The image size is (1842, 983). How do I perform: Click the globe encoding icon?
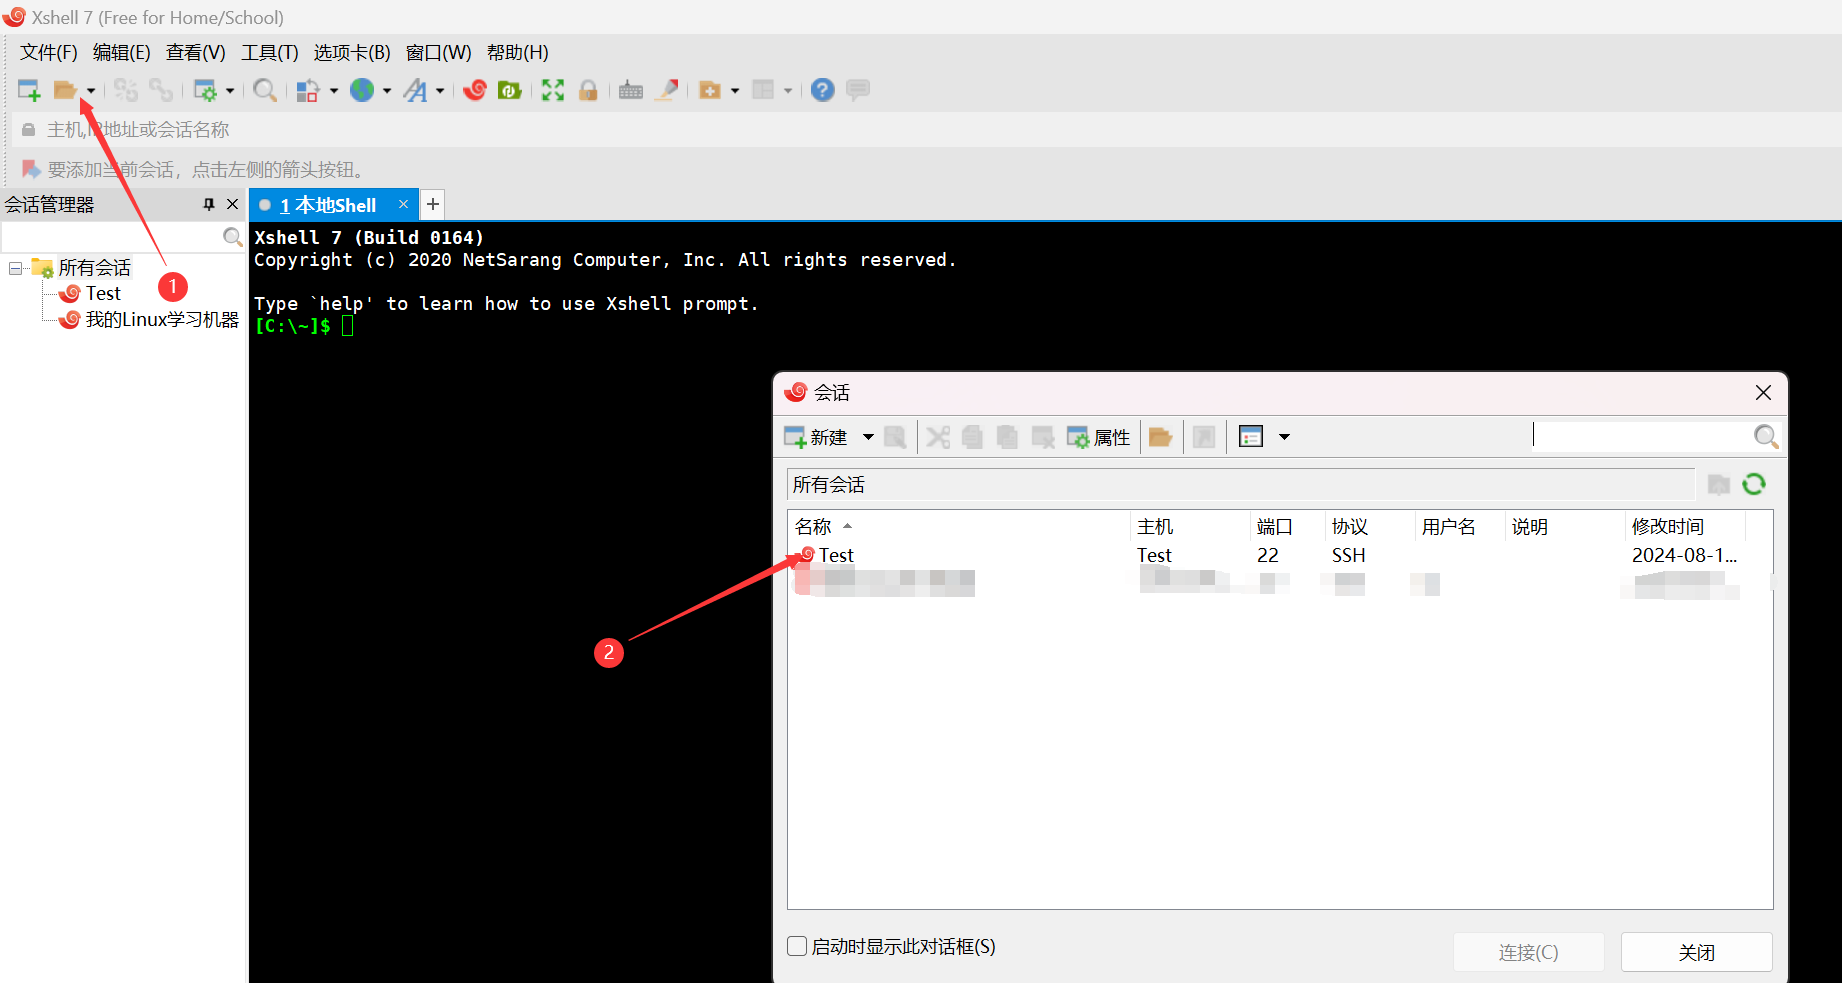[x=362, y=90]
